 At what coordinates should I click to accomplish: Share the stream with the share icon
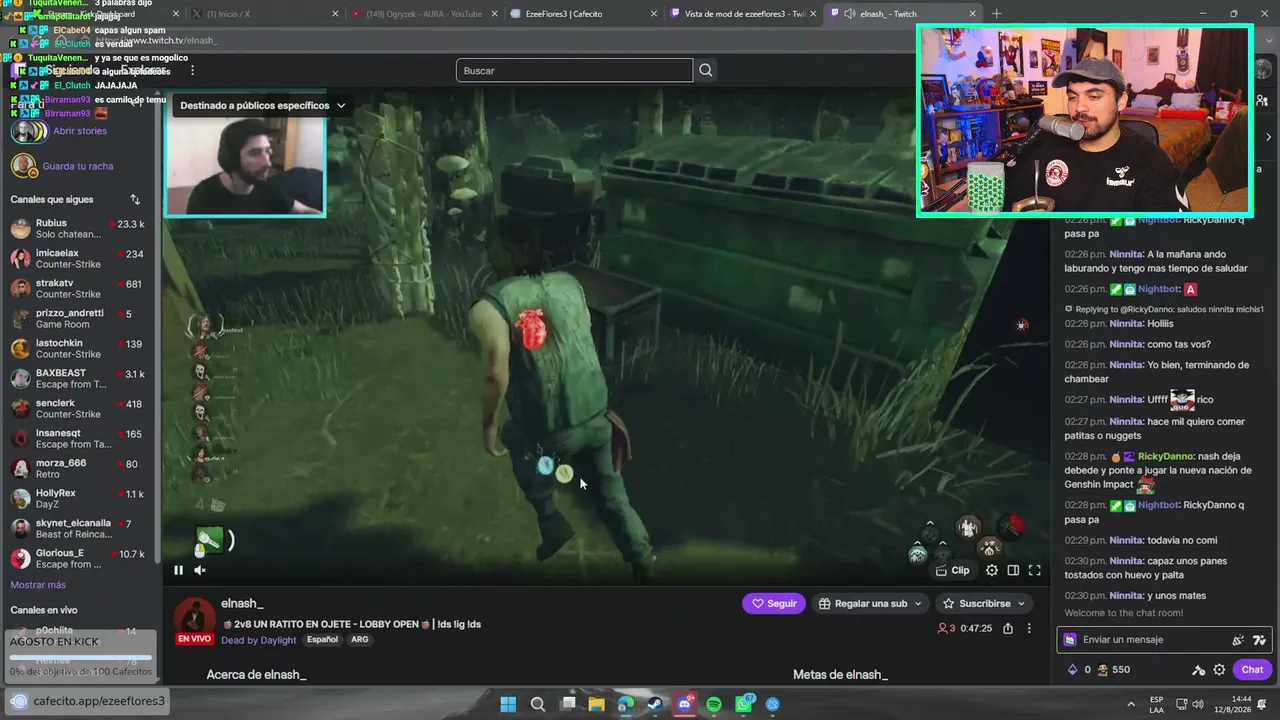coord(1008,628)
